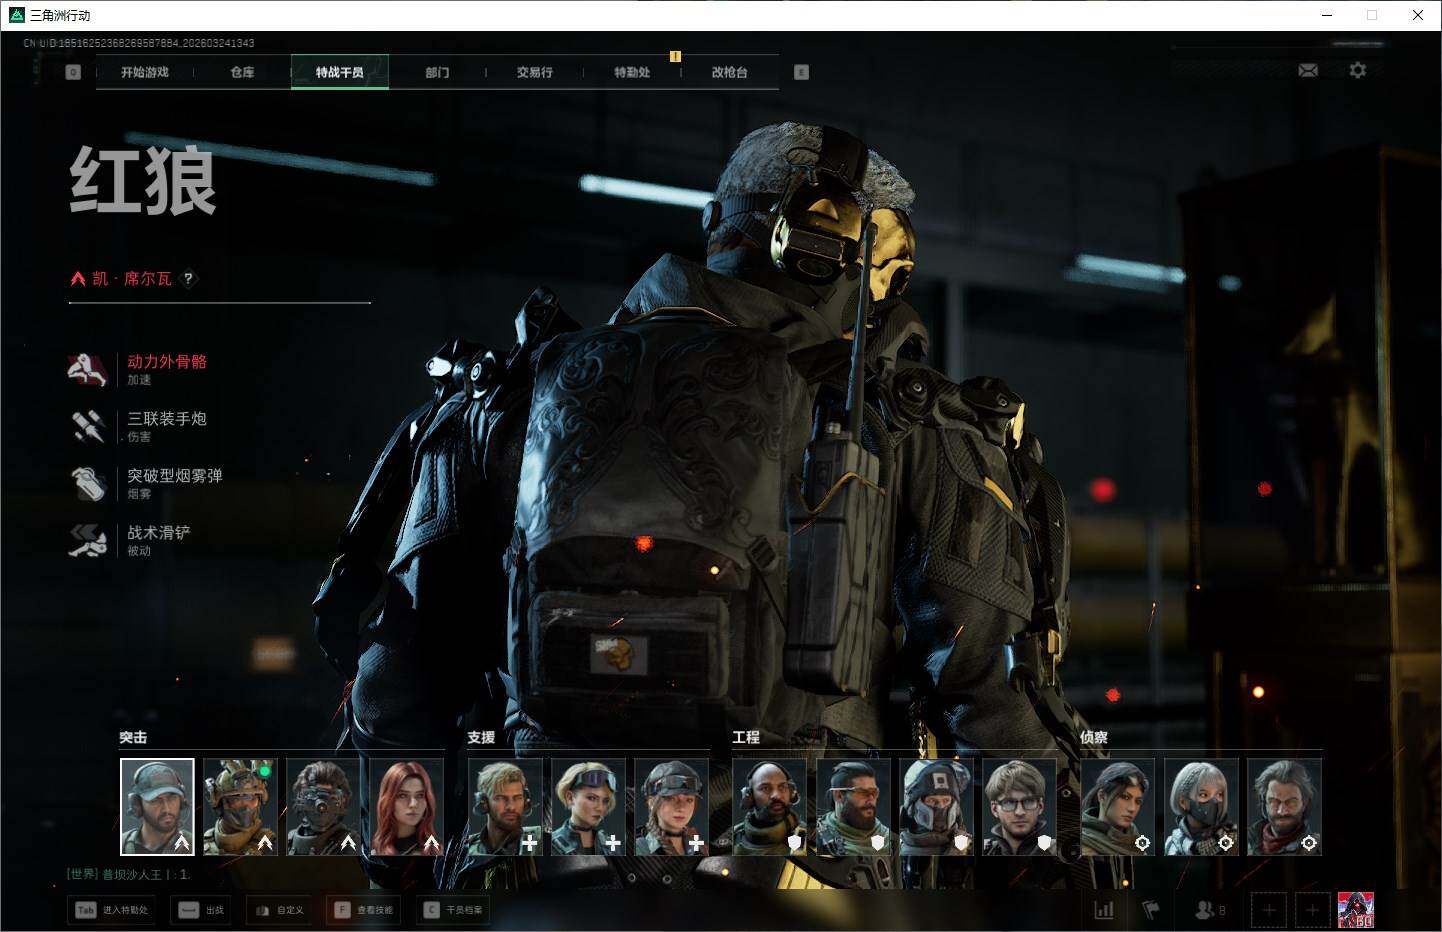Select the bearded recon operator with red scarf
The image size is (1442, 932).
tap(1284, 807)
